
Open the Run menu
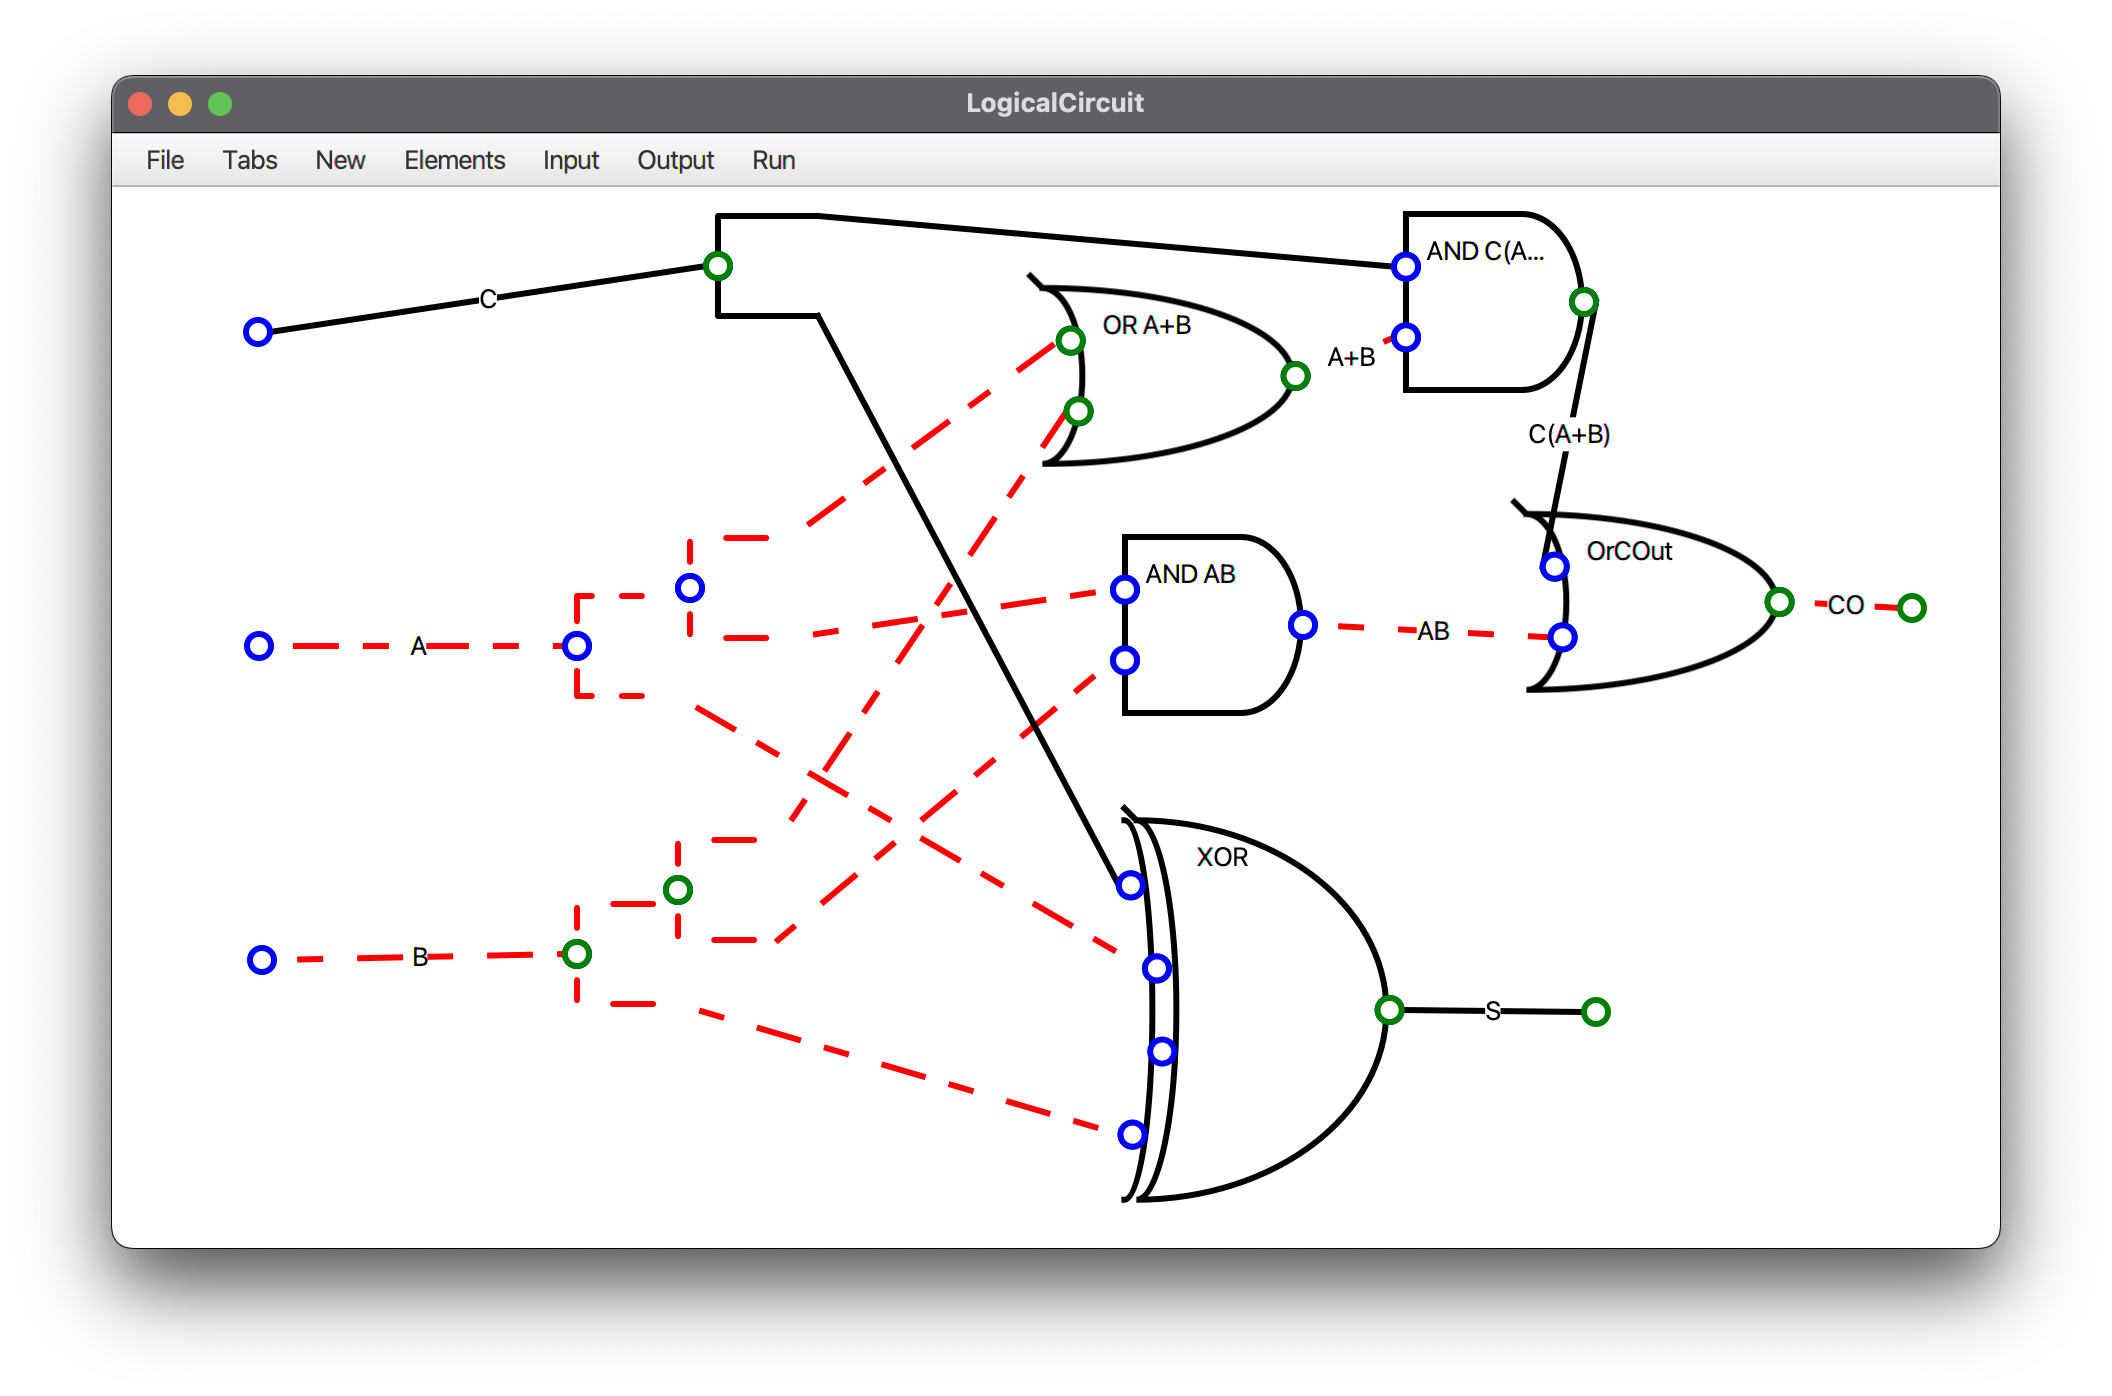pyautogui.click(x=773, y=160)
